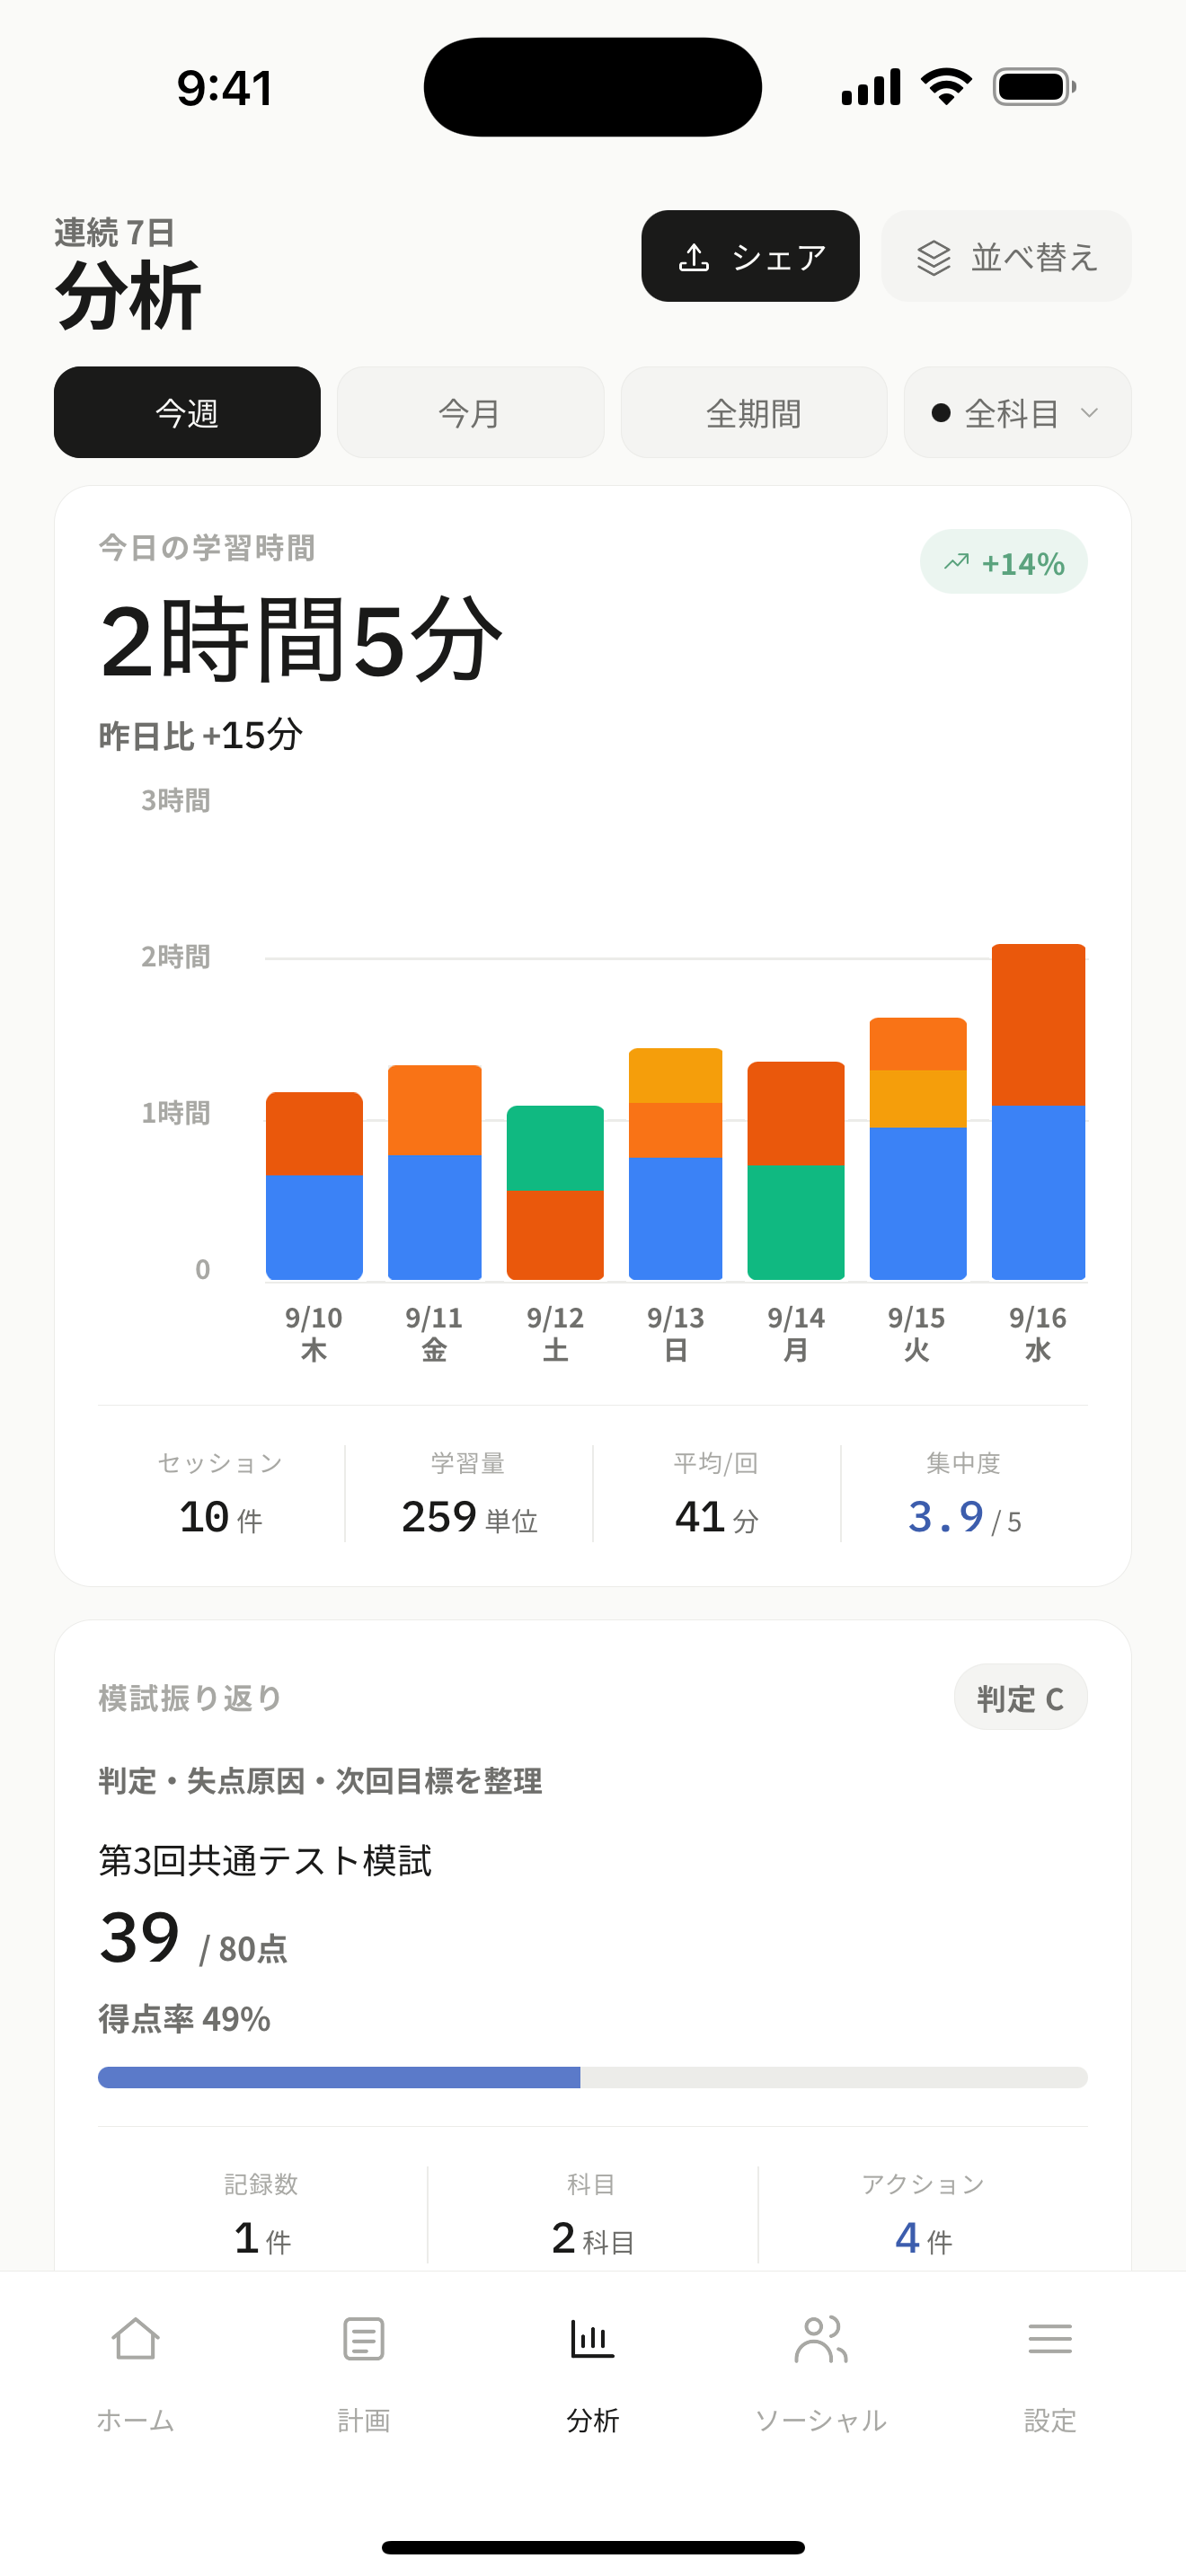Tap the 科目 2 科目 stat
This screenshot has height=2576, width=1186.
(x=592, y=2215)
